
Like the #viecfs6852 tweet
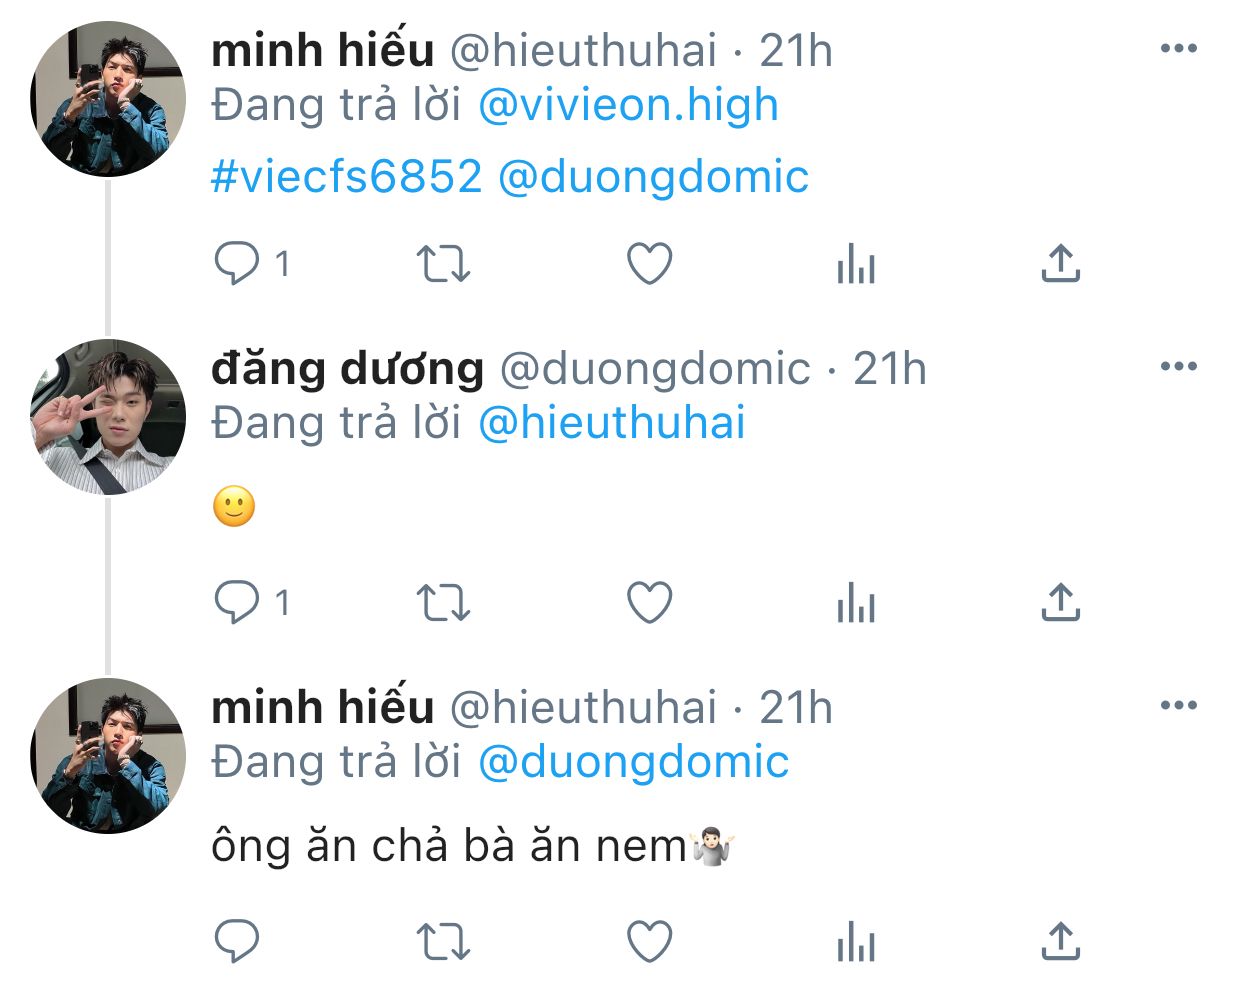(649, 264)
